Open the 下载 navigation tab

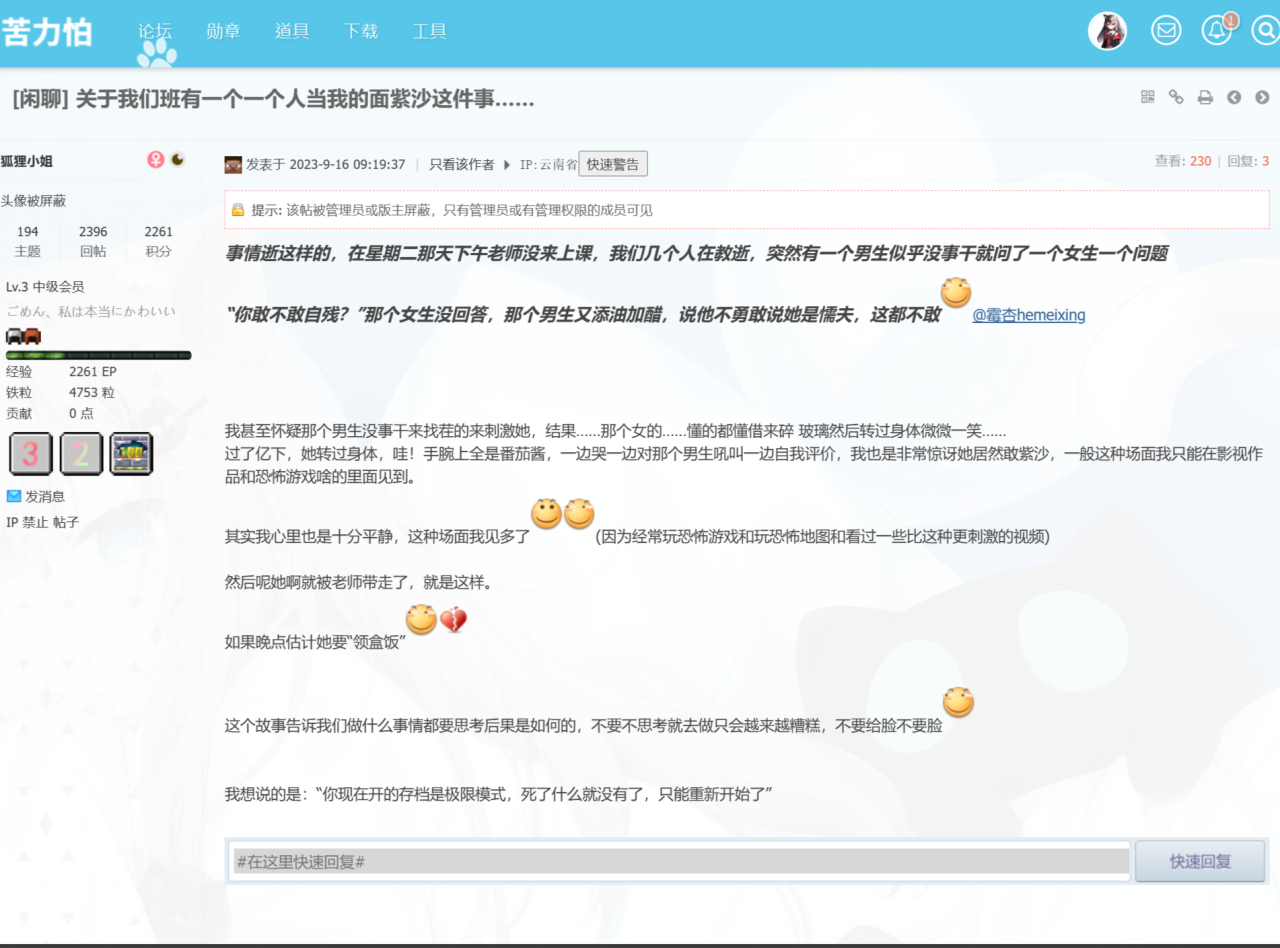click(x=361, y=31)
